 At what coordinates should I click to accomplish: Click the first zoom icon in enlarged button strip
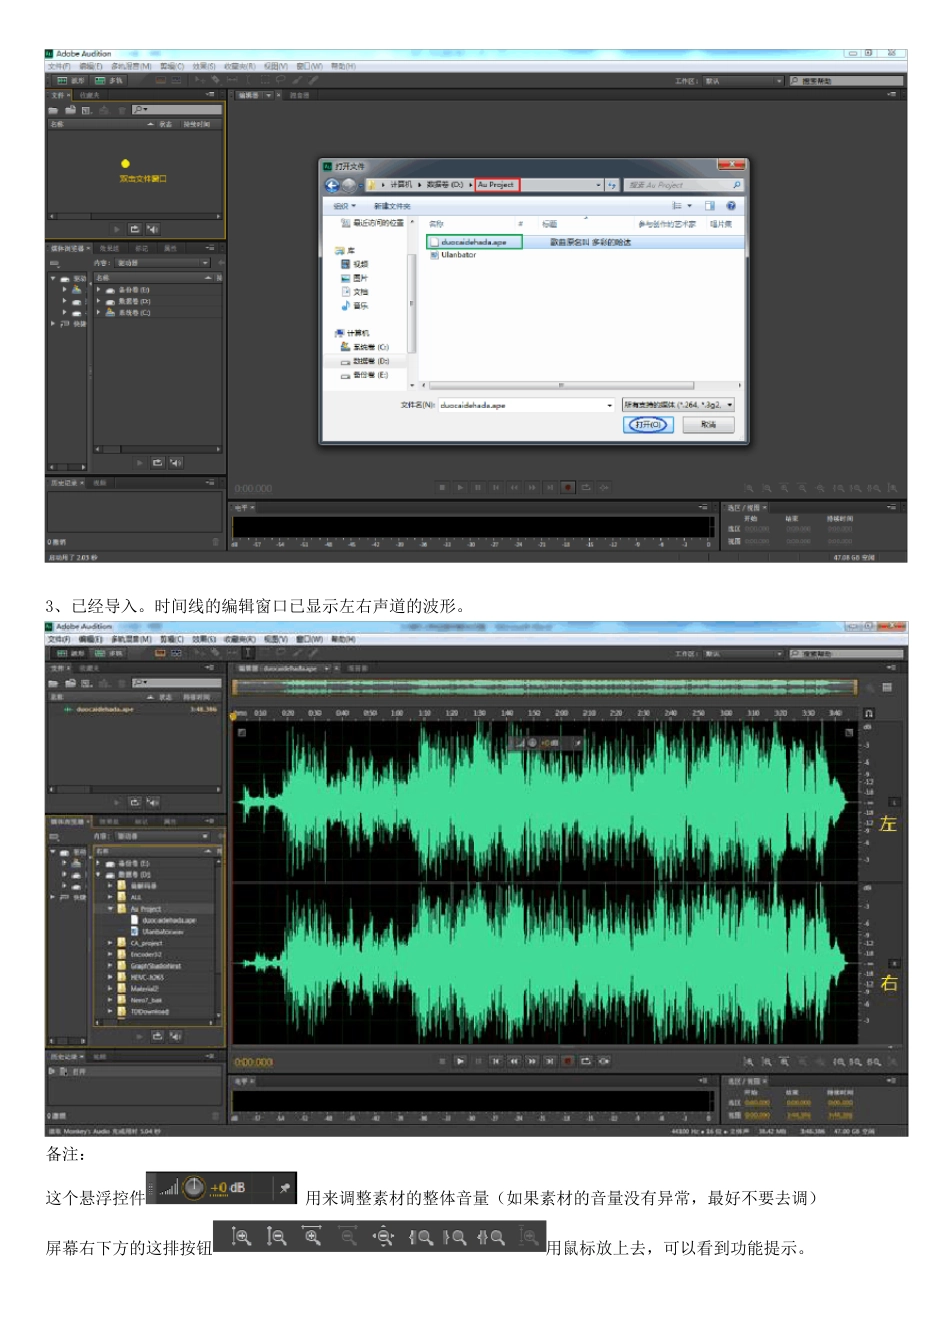click(241, 1238)
